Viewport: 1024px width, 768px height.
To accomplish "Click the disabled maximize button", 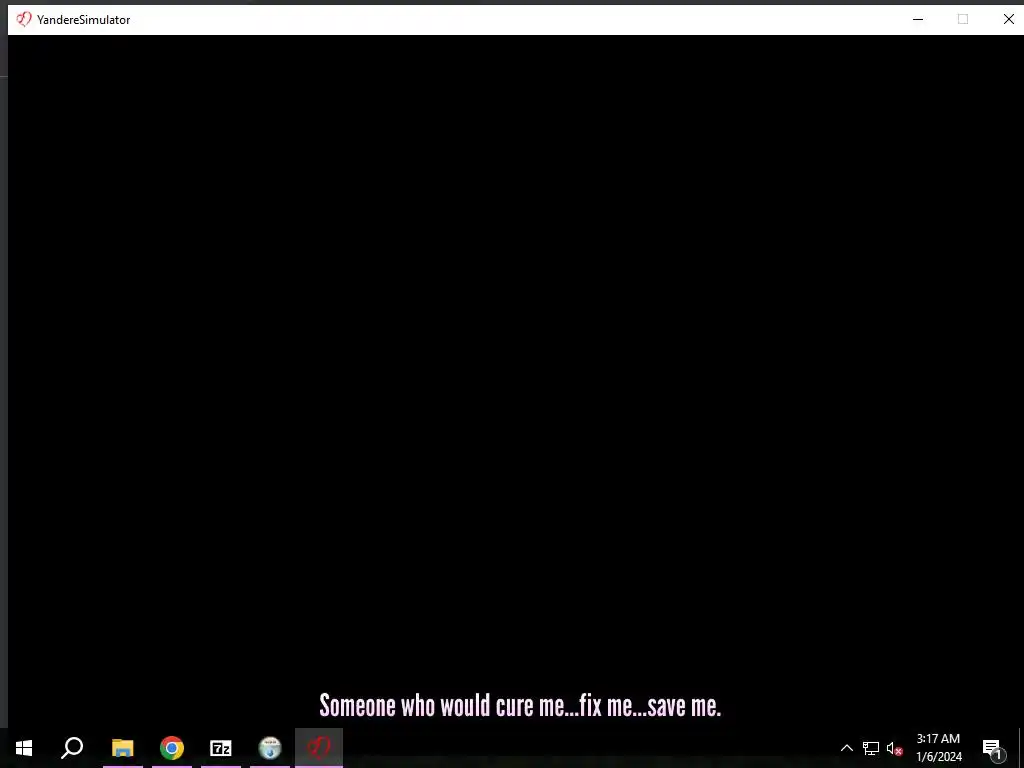I will pyautogui.click(x=963, y=20).
